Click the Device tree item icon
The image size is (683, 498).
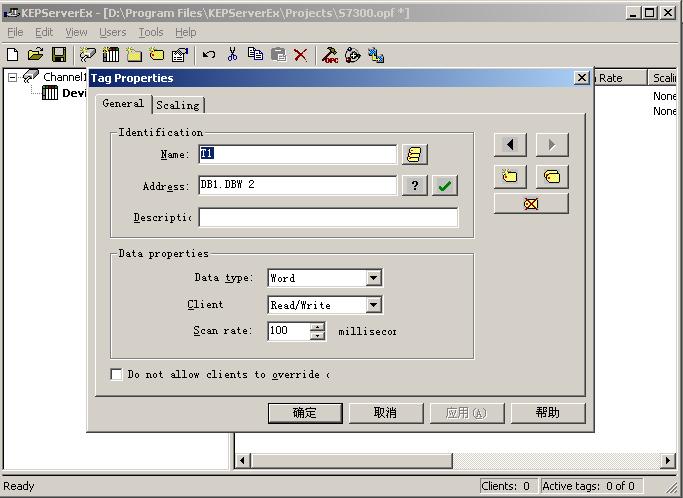50,93
